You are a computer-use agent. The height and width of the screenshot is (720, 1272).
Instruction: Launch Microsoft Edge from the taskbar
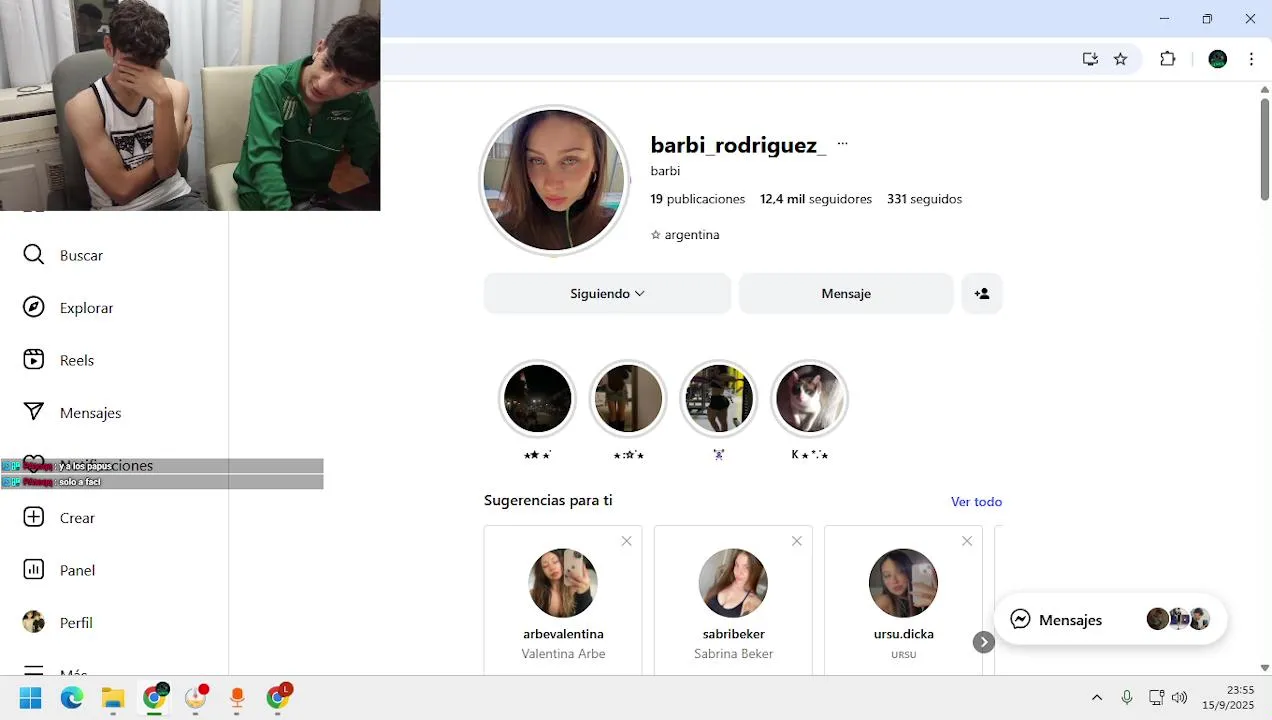[72, 698]
